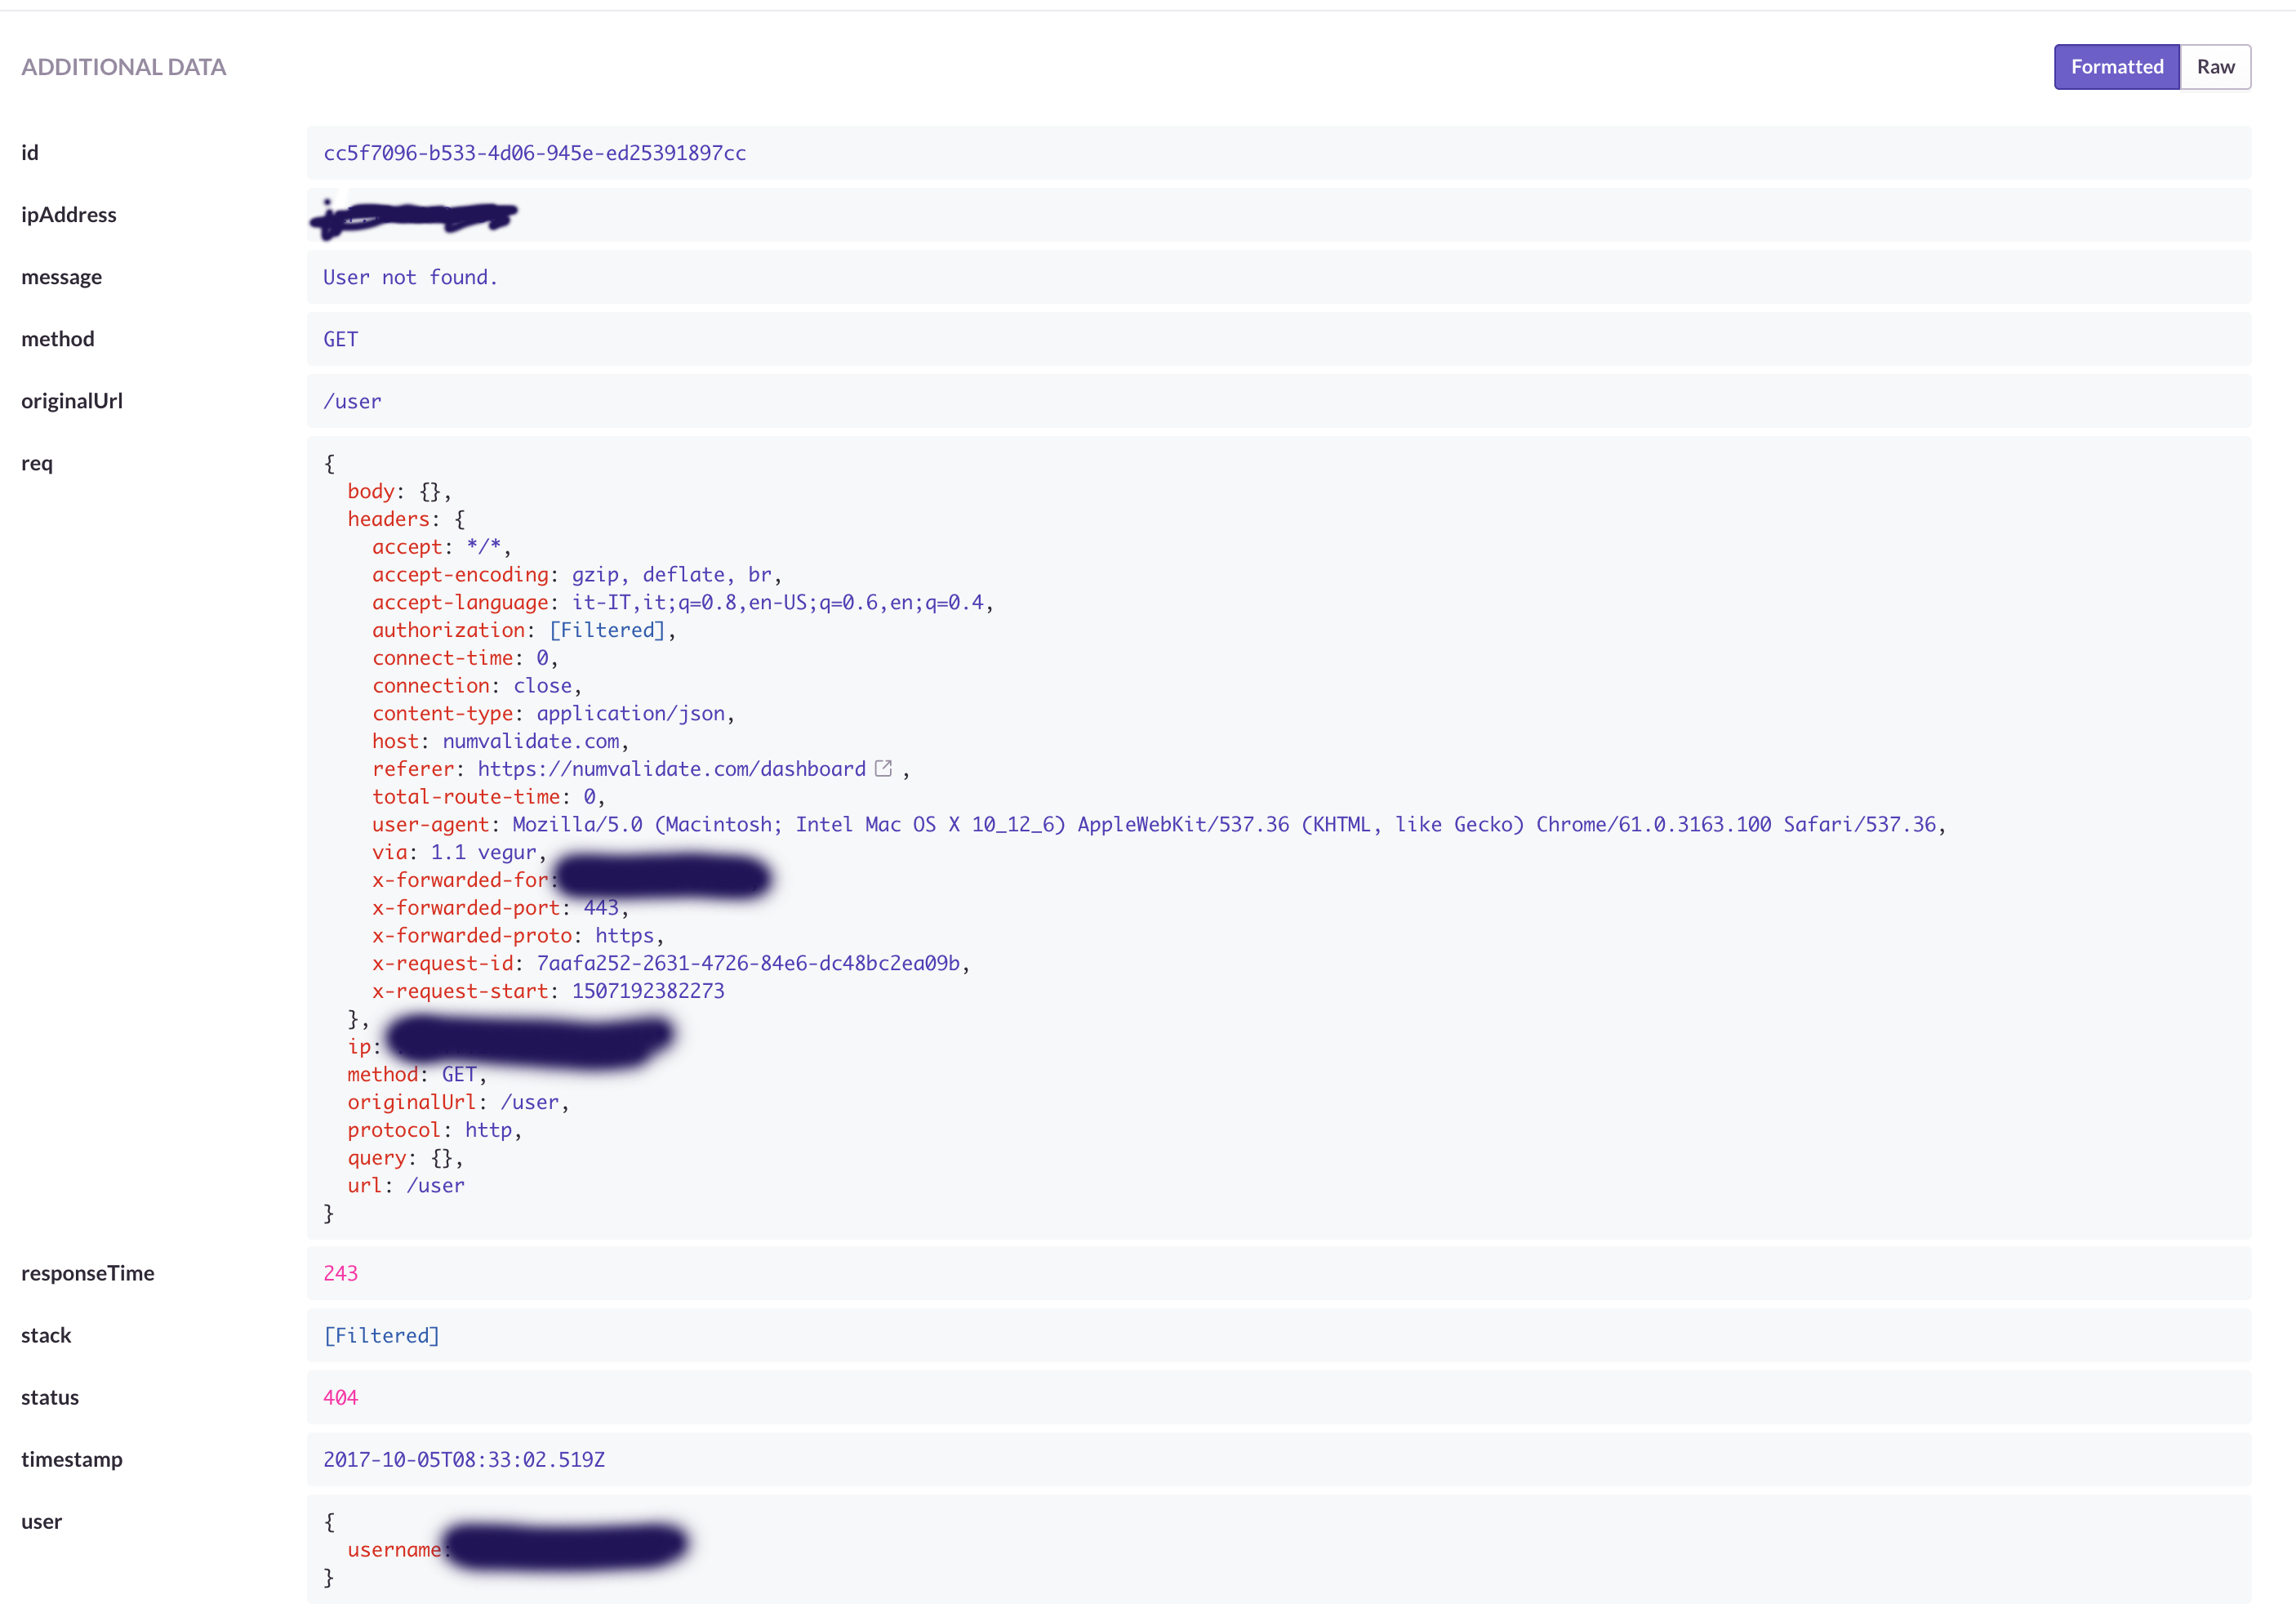Click the originalUrl value /user
Image resolution: width=2296 pixels, height=1617 pixels.
pos(352,401)
